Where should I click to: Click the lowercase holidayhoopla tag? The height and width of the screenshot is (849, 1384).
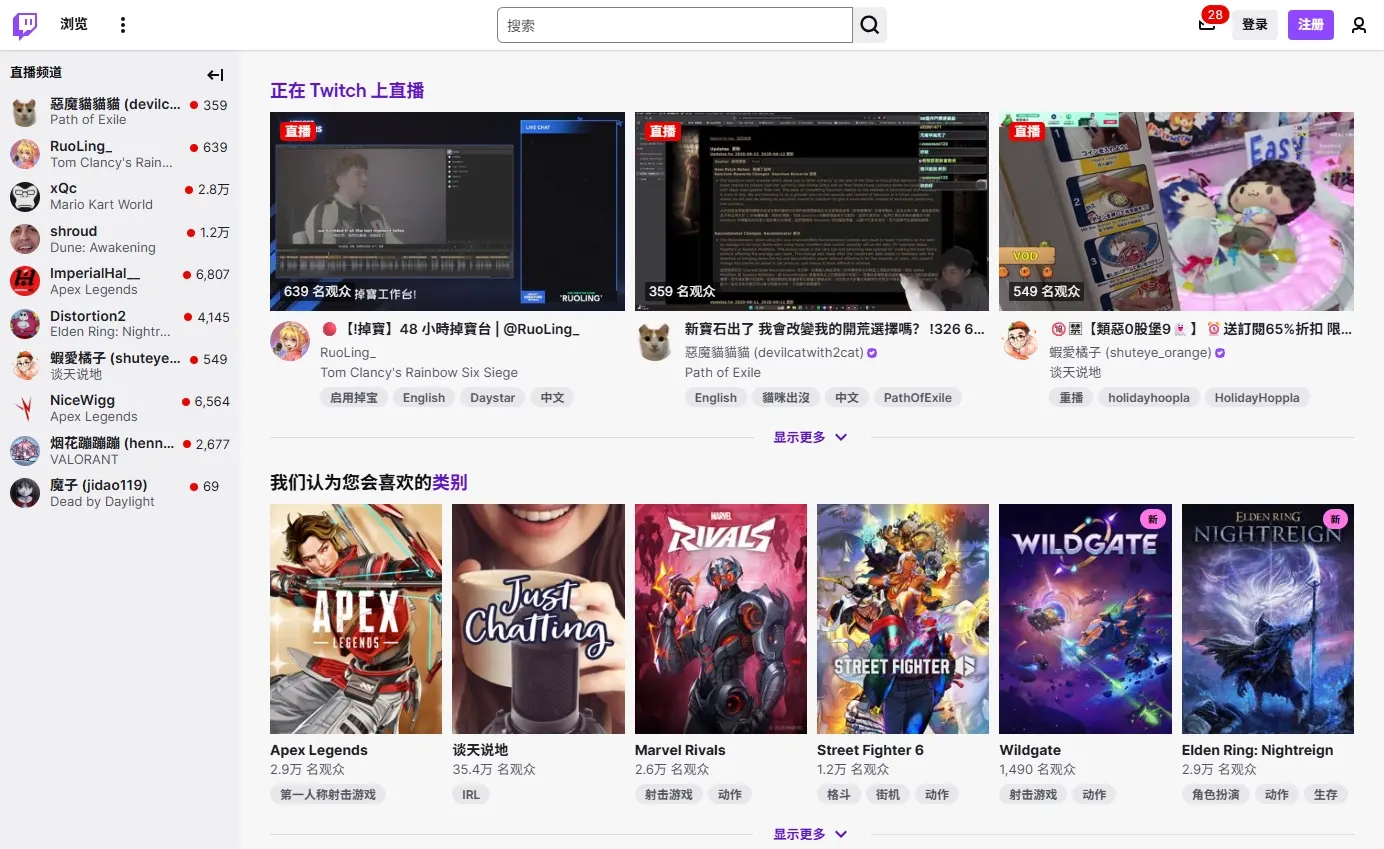tap(1149, 397)
